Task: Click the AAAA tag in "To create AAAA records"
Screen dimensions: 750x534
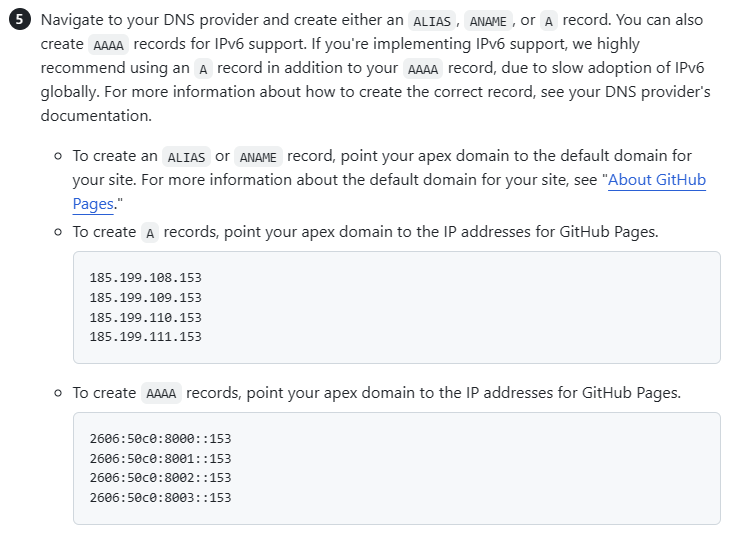Action: (161, 393)
